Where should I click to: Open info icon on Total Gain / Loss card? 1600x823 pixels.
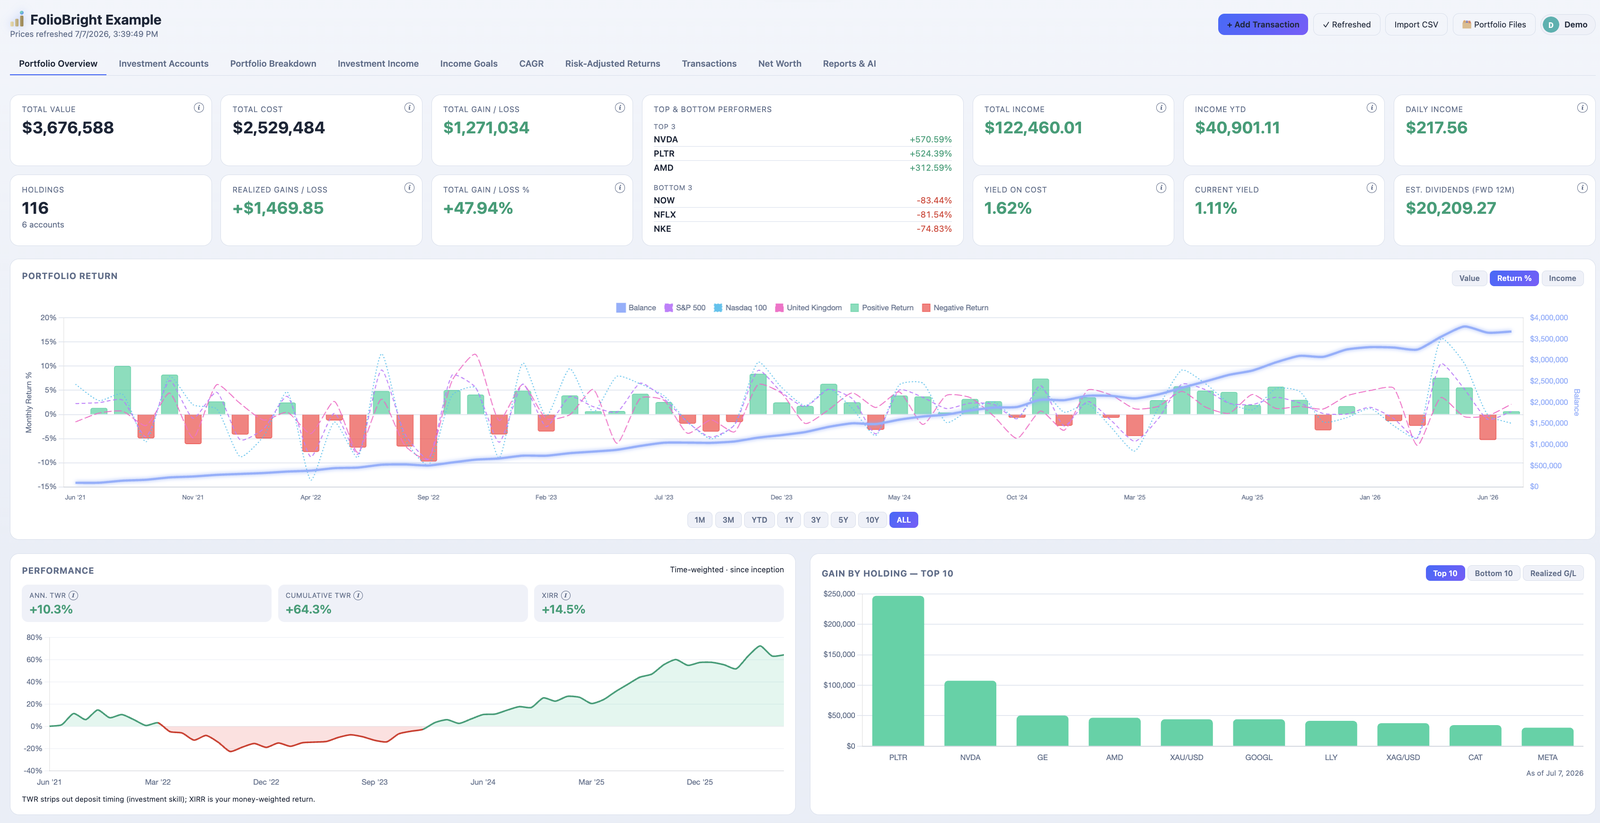[x=620, y=108]
